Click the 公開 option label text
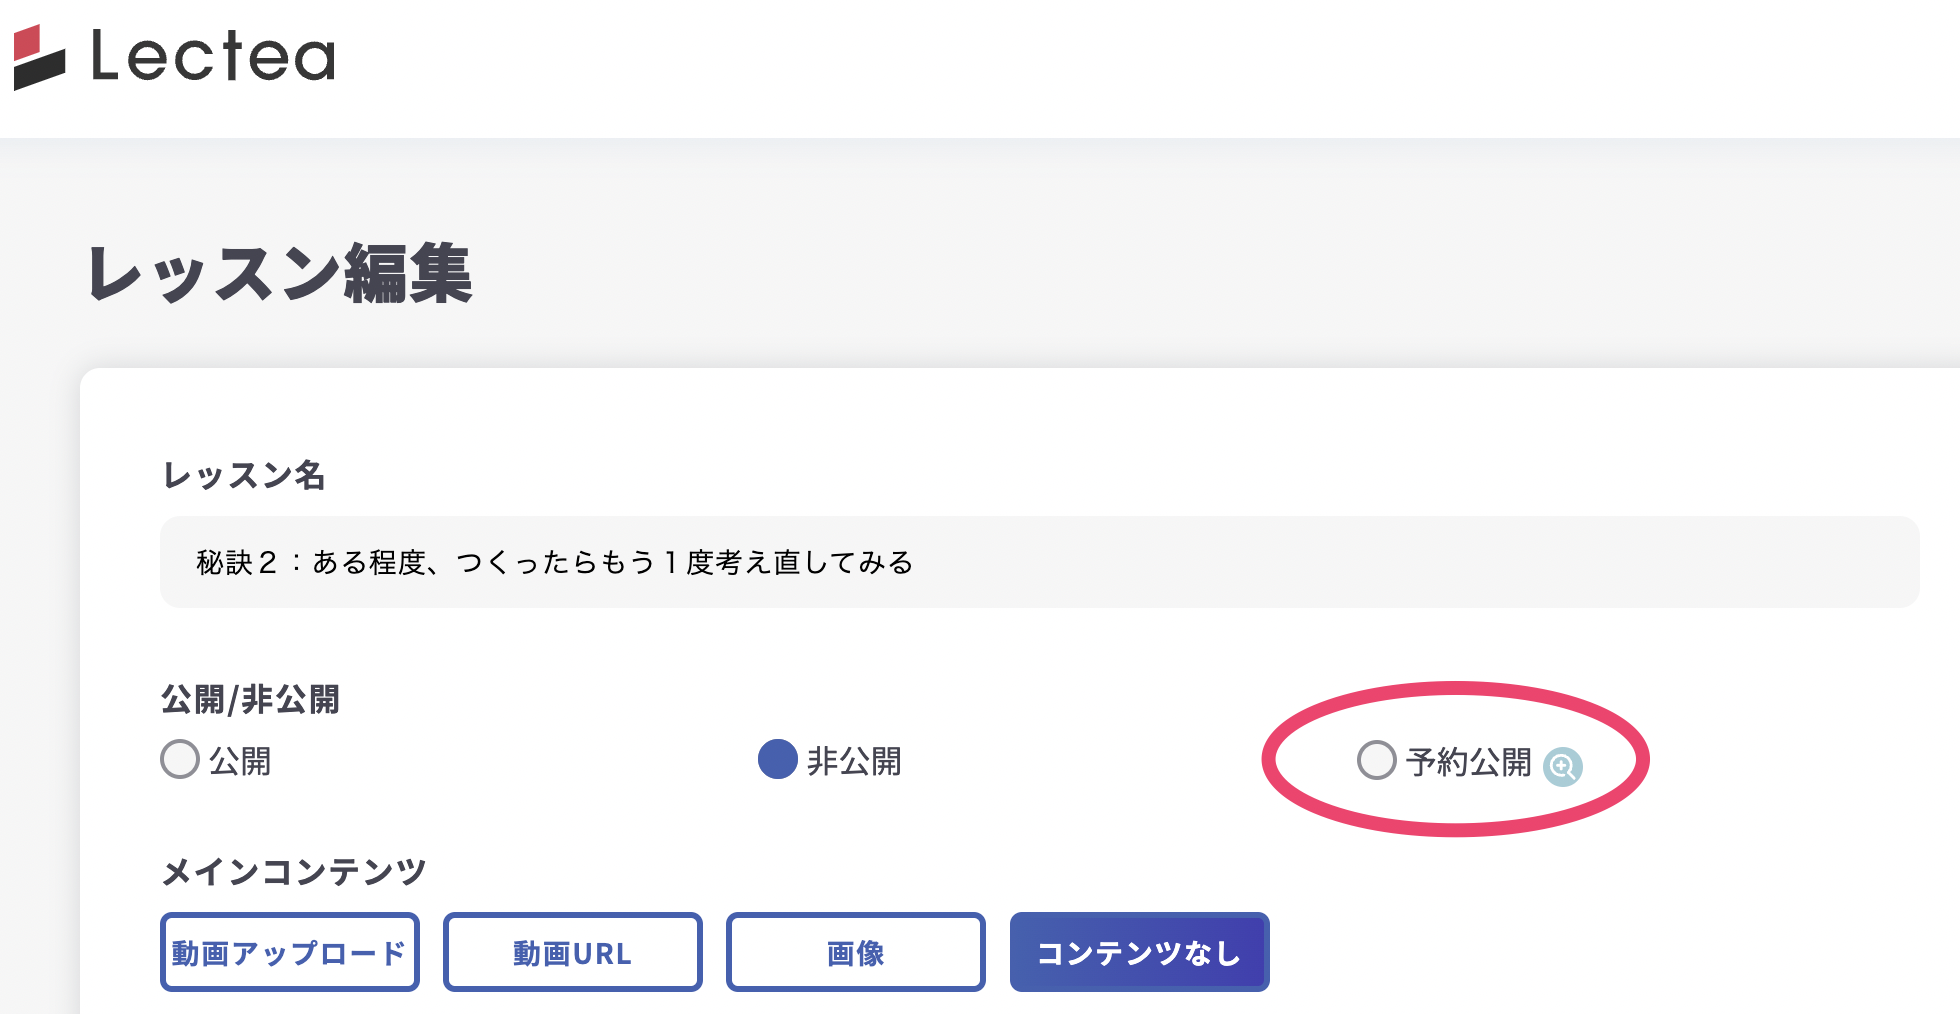 tap(240, 761)
